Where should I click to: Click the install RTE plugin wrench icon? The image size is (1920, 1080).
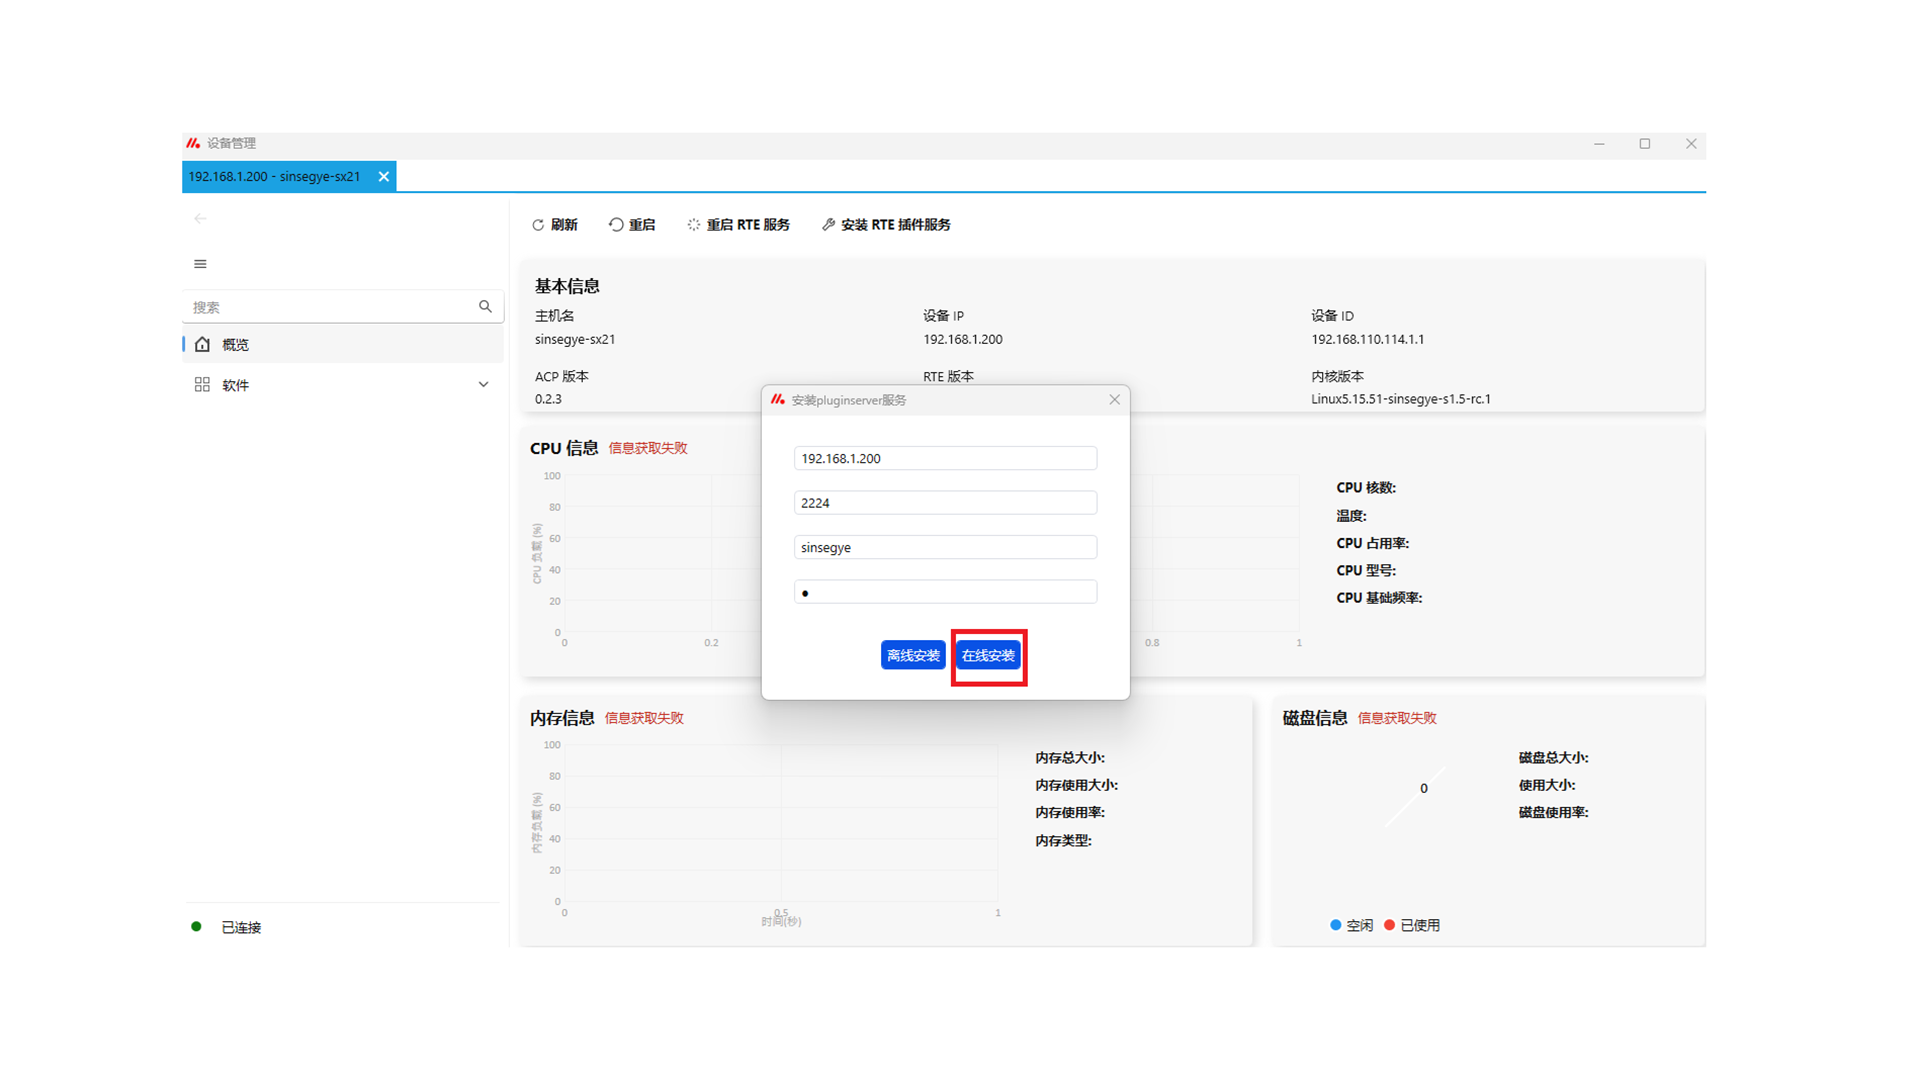pyautogui.click(x=828, y=225)
